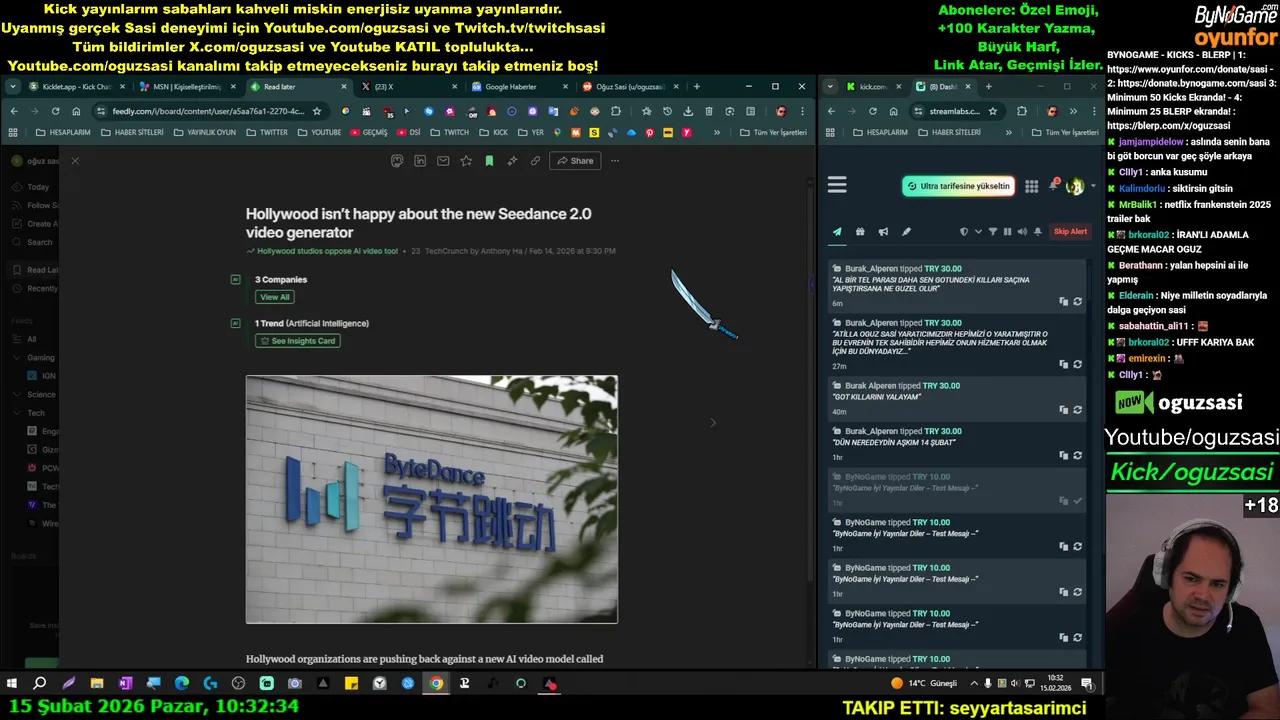Switch to the kick.com tab in right browser

[x=874, y=87]
